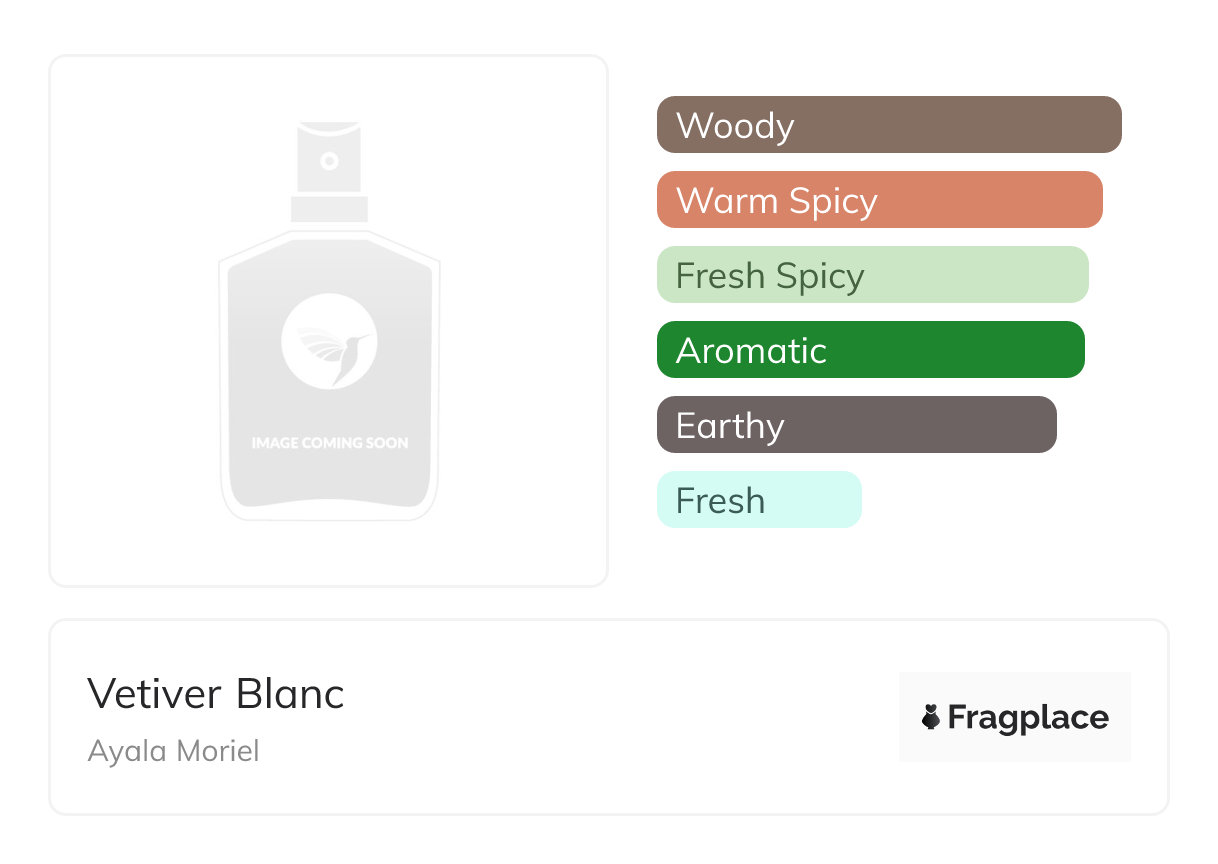Open the Vetiver Blanc fragrance title
The image size is (1218, 864).
coord(216,694)
